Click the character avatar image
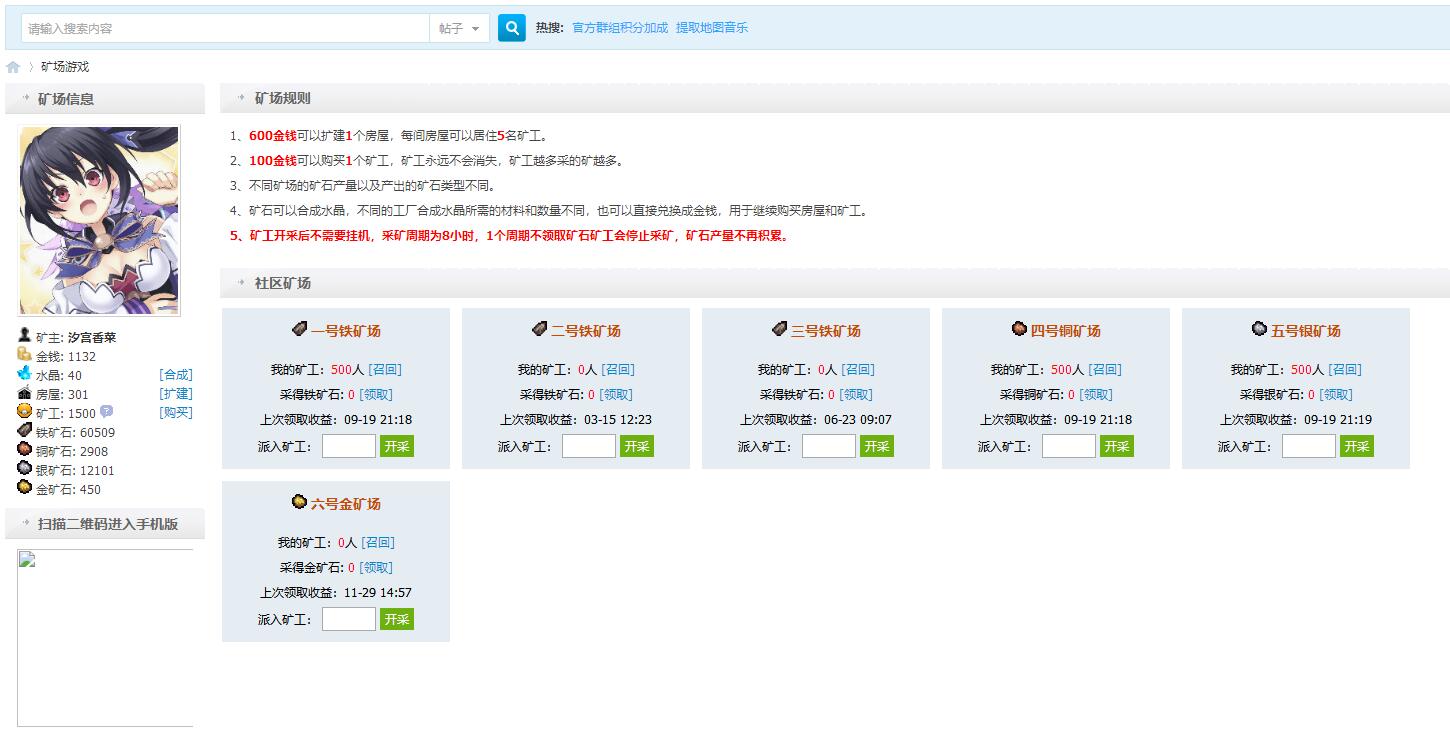The image size is (1450, 730). click(99, 220)
